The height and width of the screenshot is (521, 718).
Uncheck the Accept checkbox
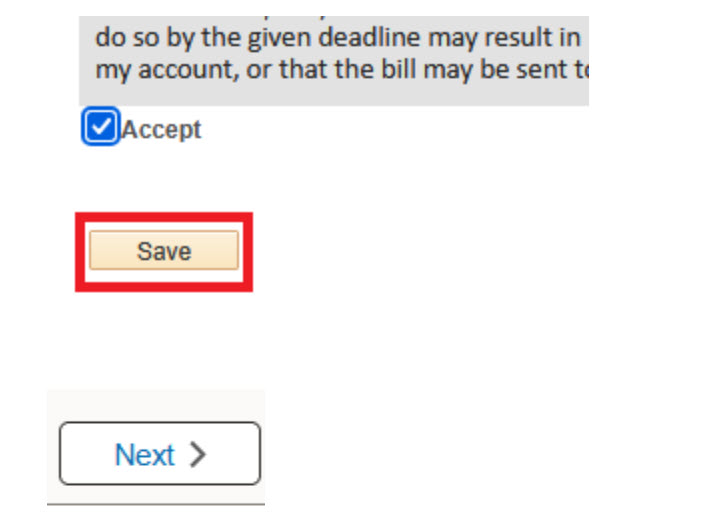coord(101,129)
